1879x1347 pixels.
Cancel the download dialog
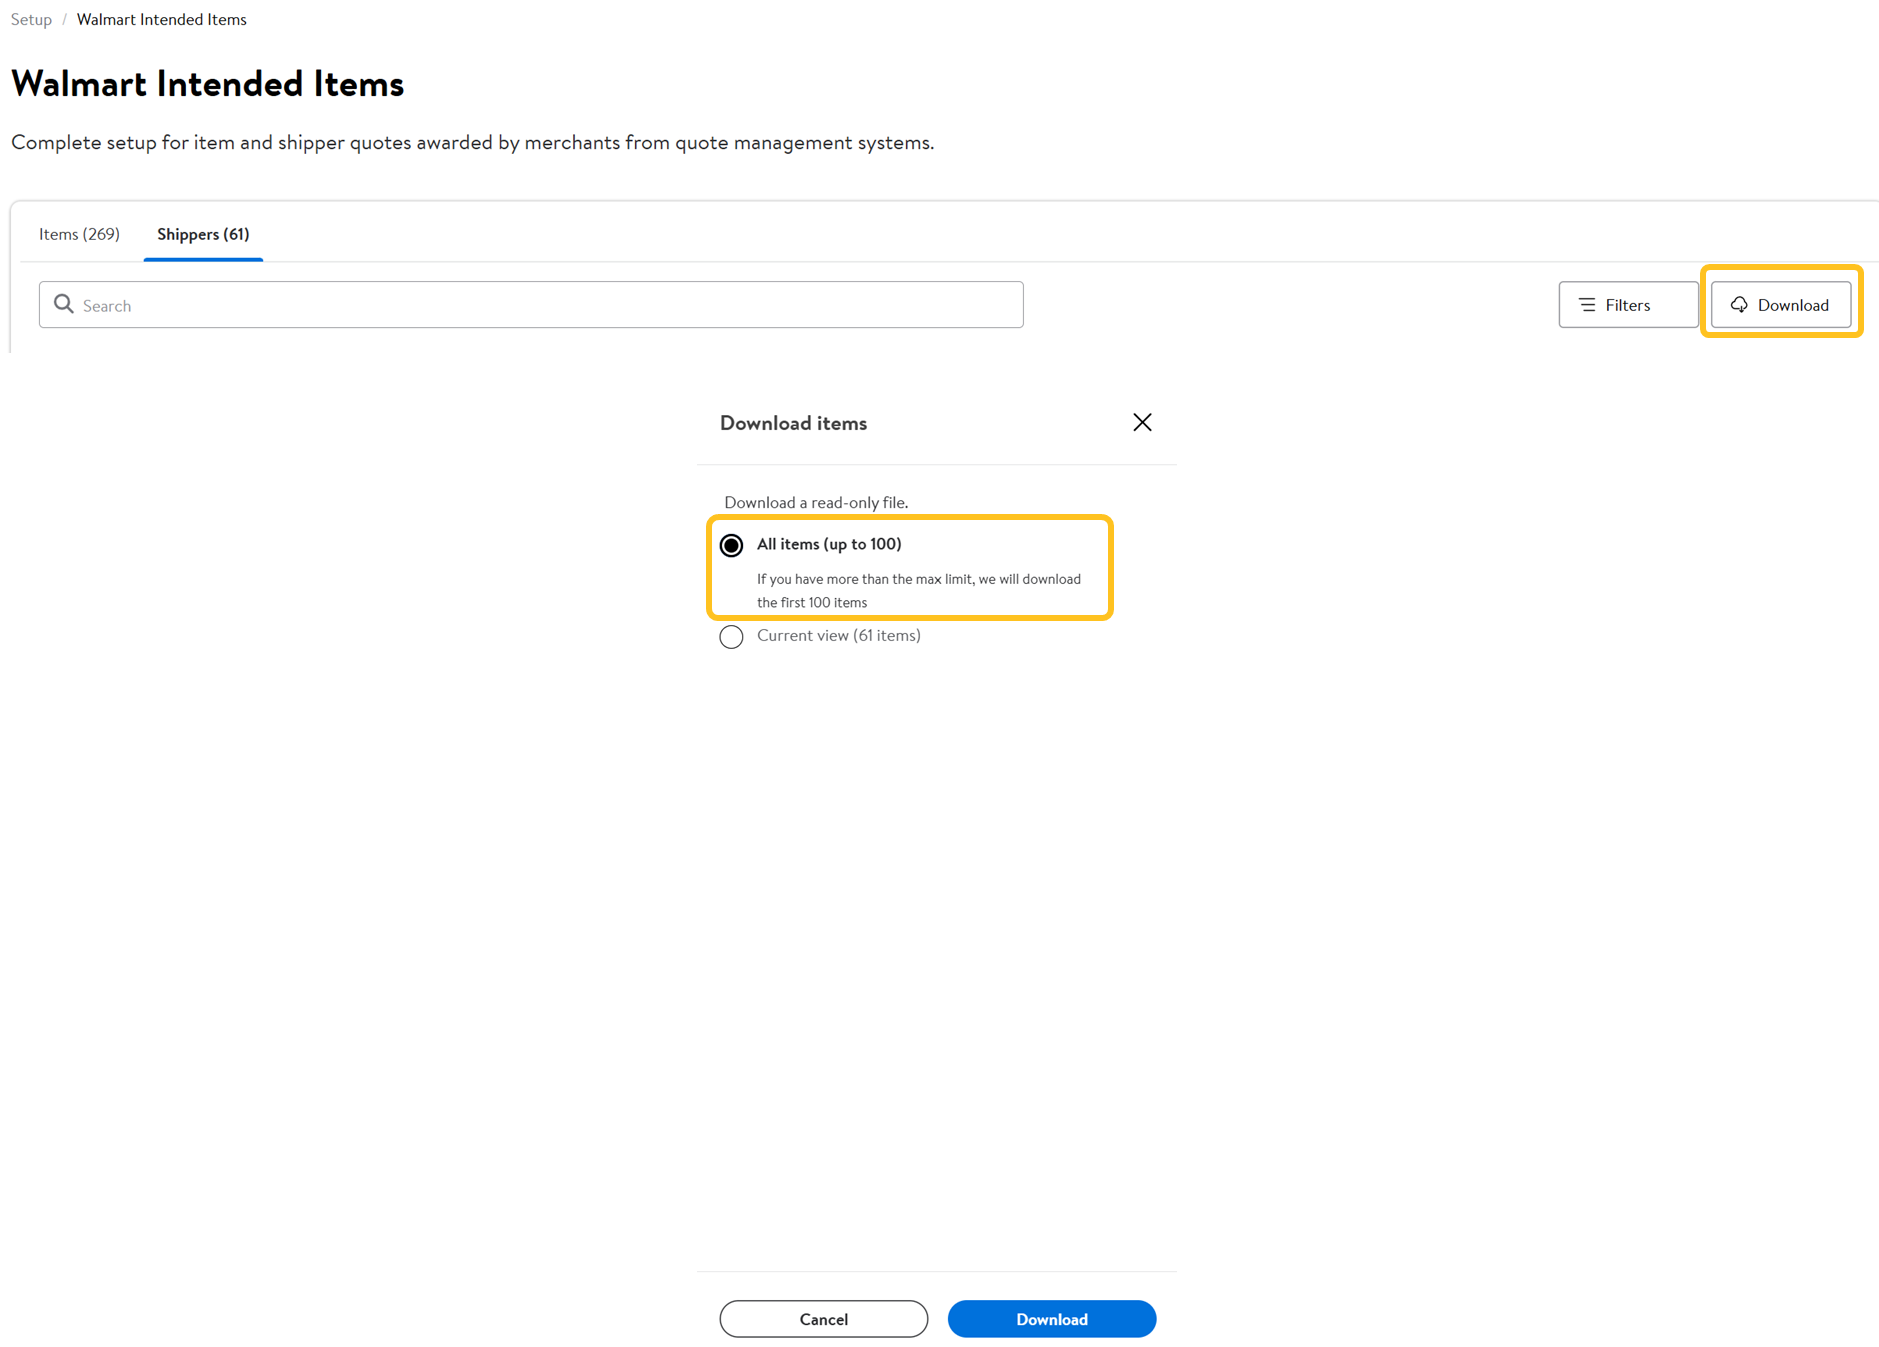(x=823, y=1319)
